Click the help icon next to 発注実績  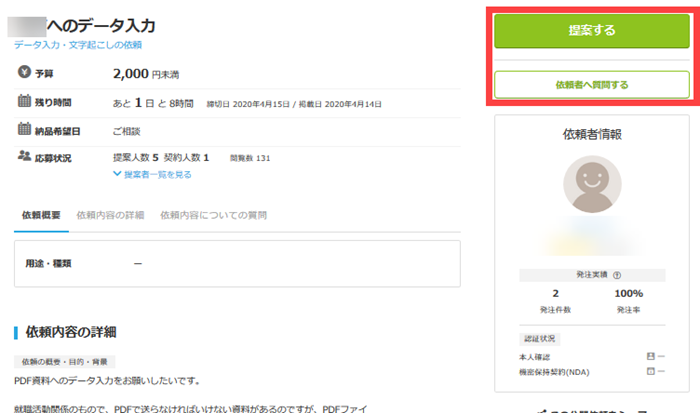pos(617,275)
